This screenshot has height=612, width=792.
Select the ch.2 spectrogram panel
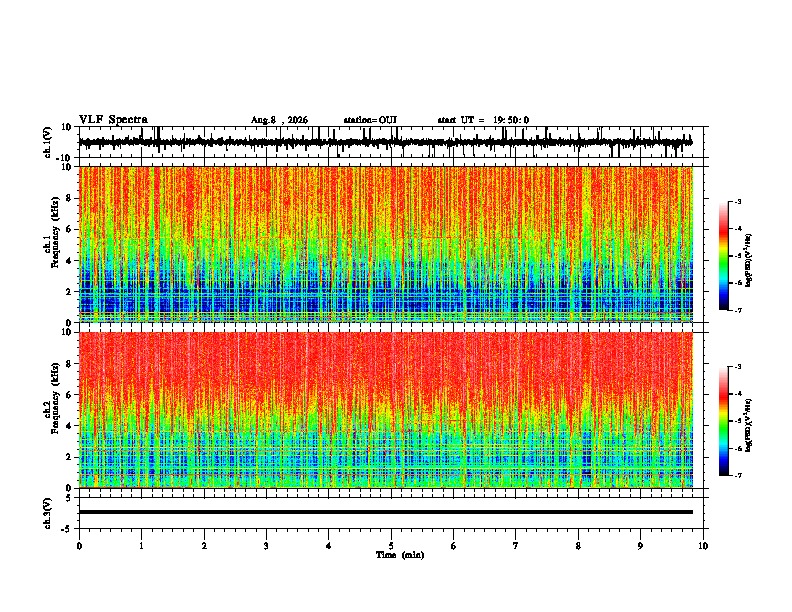393,410
